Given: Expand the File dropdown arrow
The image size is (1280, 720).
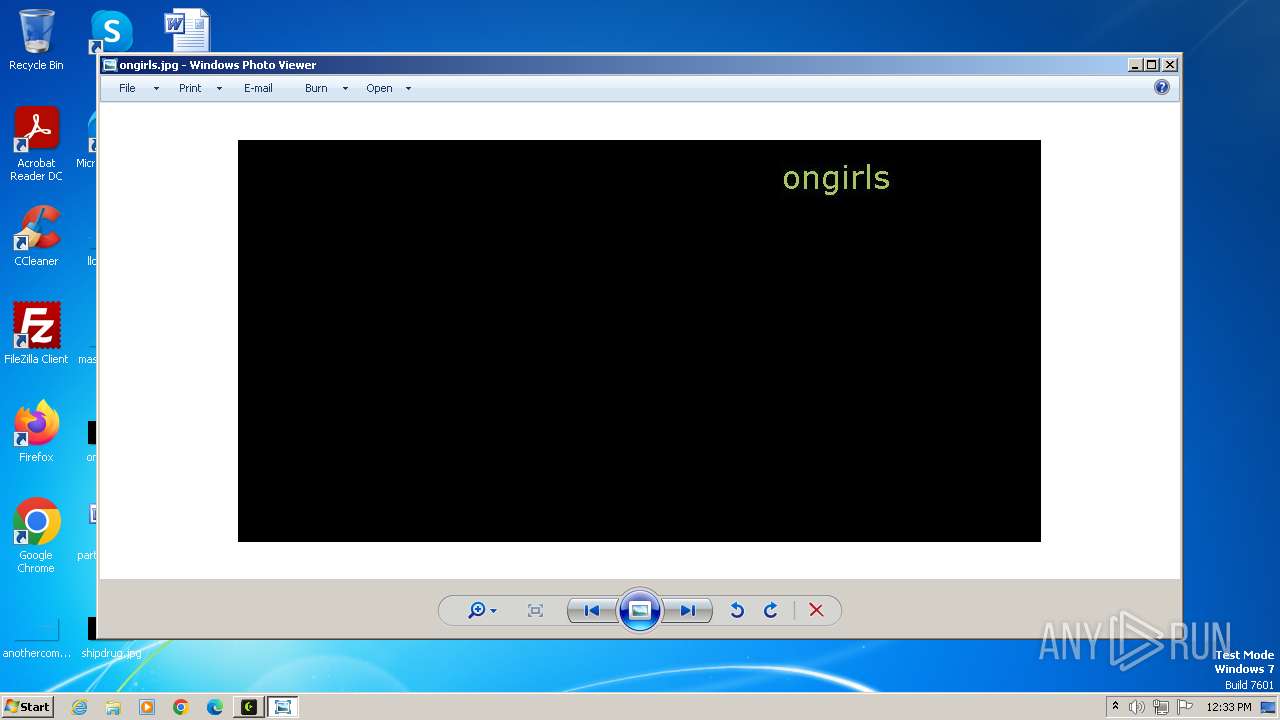Looking at the screenshot, I should click(x=156, y=89).
